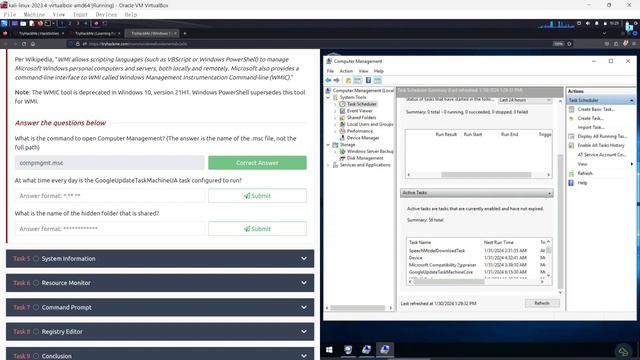The width and height of the screenshot is (640, 360).
Task: Expand the Task Scheduler tree node
Action: click(336, 104)
